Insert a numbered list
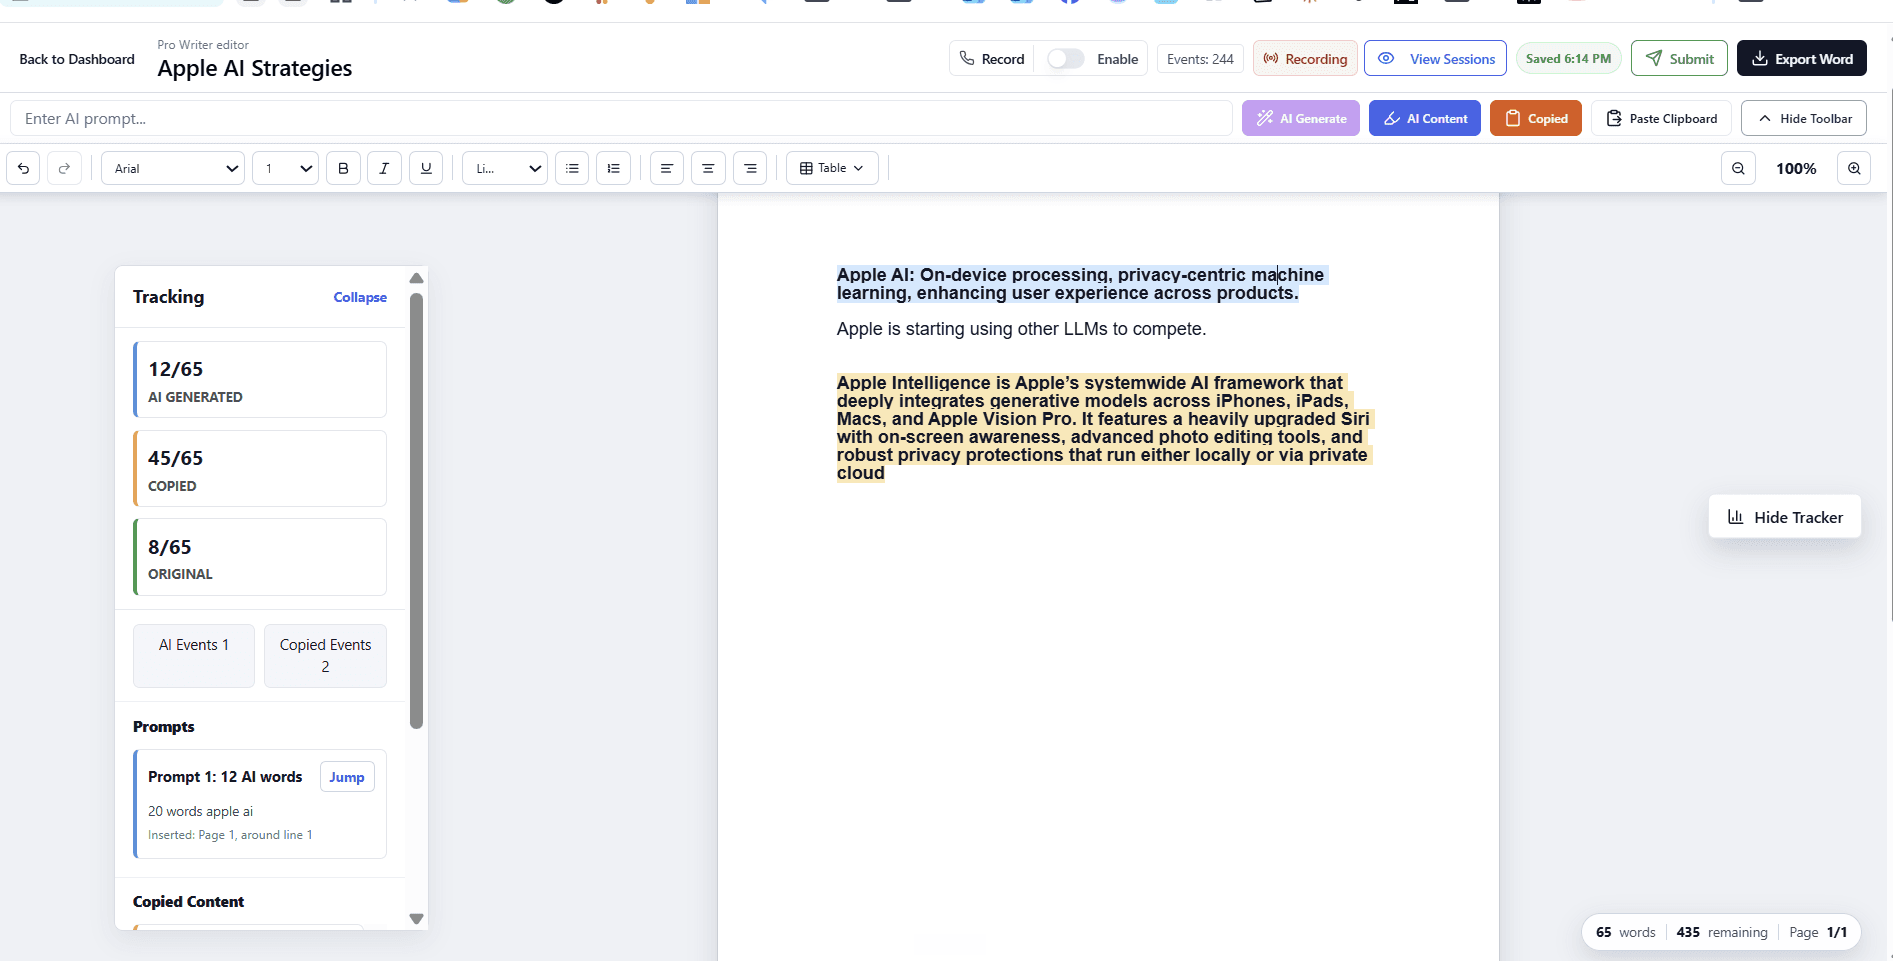The image size is (1893, 961). [x=613, y=168]
